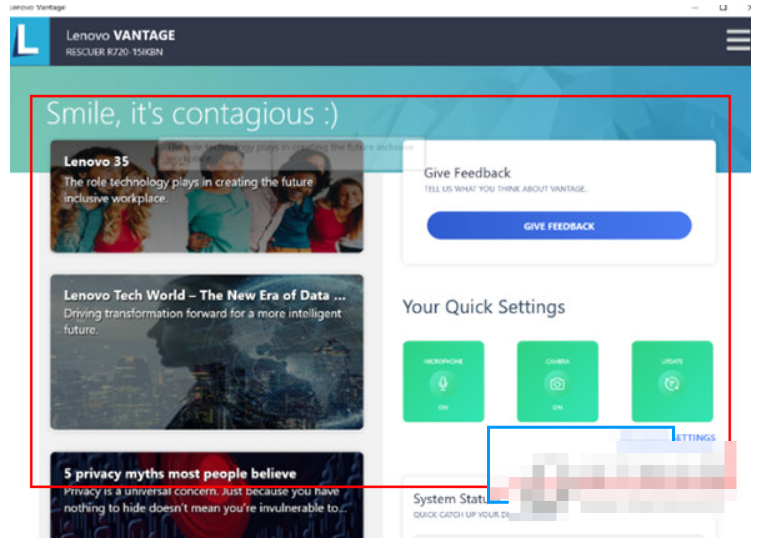This screenshot has width=763, height=551.
Task: Minimize the Lenovo Vantage window
Action: (693, 7)
